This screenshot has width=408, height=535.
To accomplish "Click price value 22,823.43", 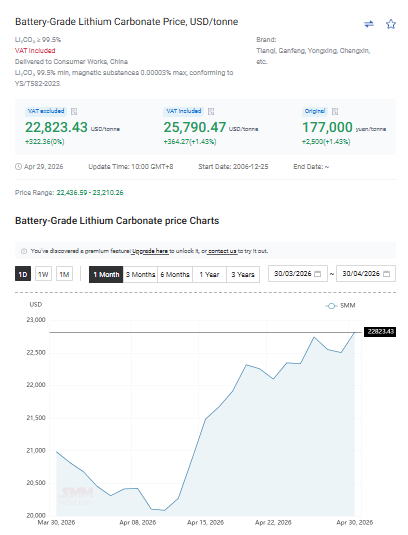I will [56, 127].
